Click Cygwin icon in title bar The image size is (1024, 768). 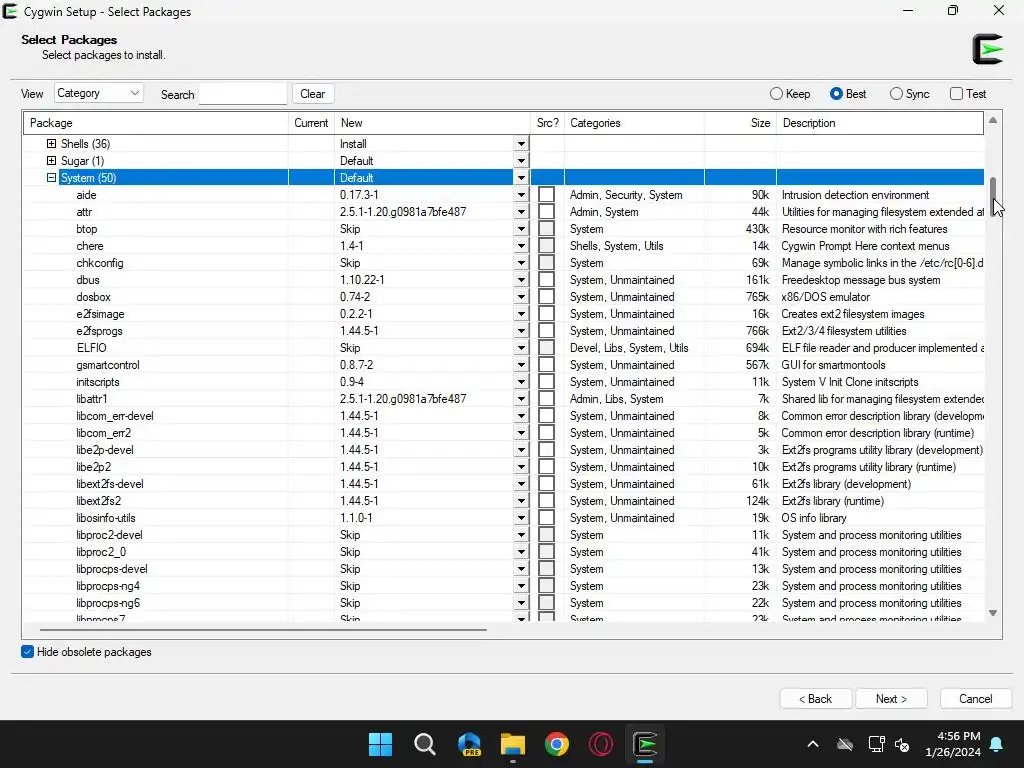click(10, 11)
